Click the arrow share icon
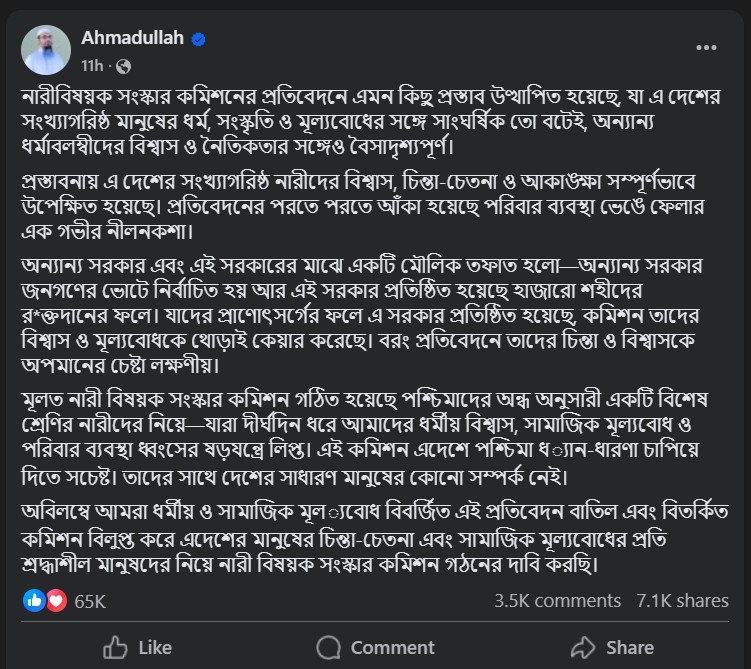 click(x=583, y=647)
